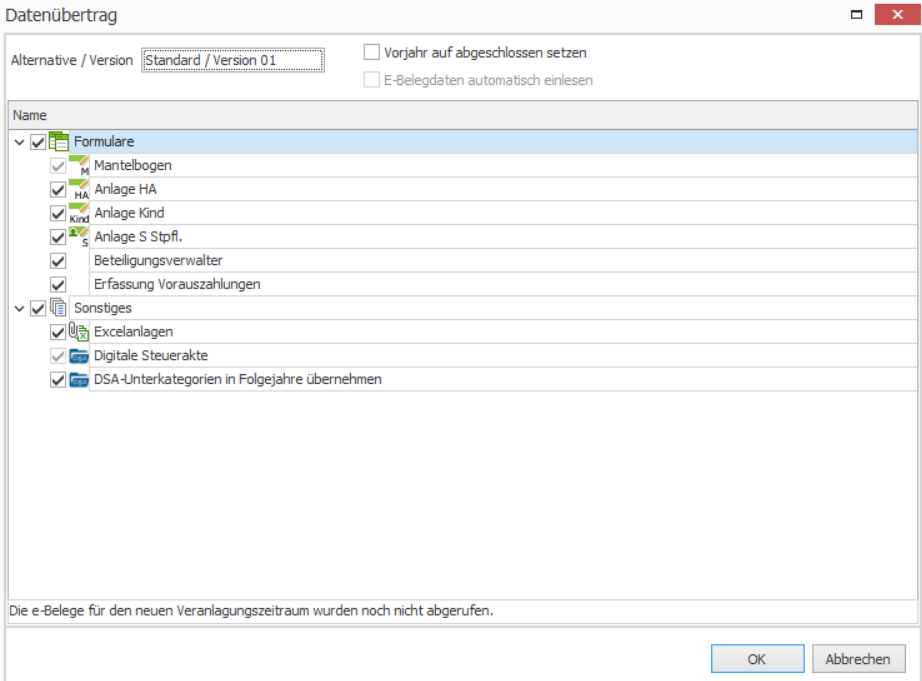Click the Sonstiges documents icon

pos(58,308)
